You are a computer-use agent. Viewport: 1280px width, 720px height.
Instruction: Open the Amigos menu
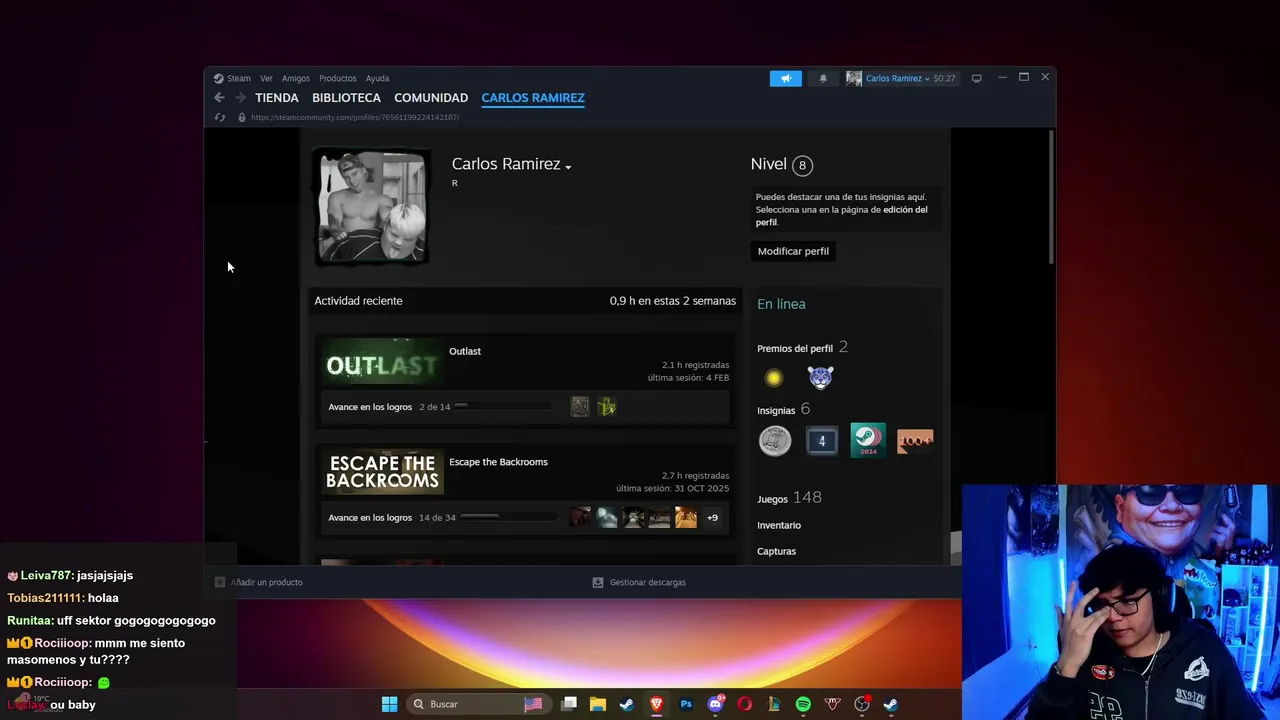295,78
